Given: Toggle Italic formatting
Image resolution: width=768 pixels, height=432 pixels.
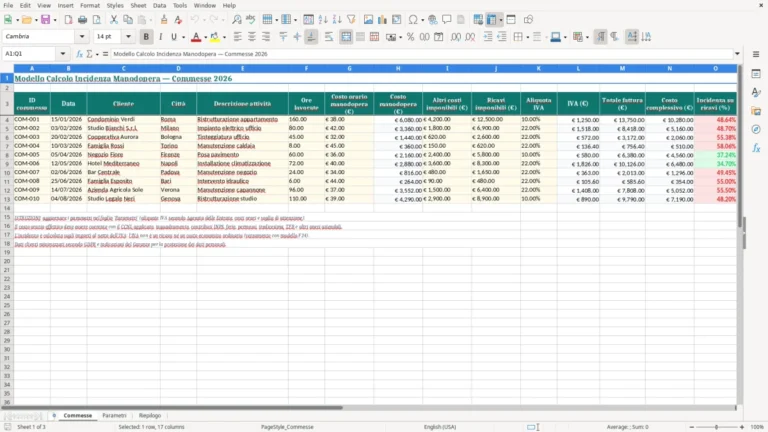Looking at the screenshot, I should (x=160, y=37).
